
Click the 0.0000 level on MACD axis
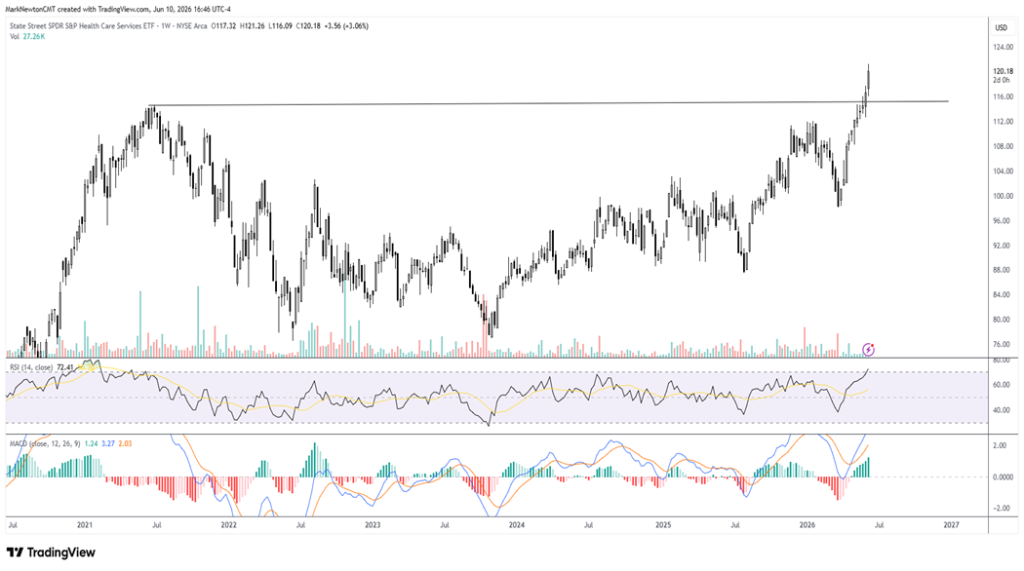1002,477
